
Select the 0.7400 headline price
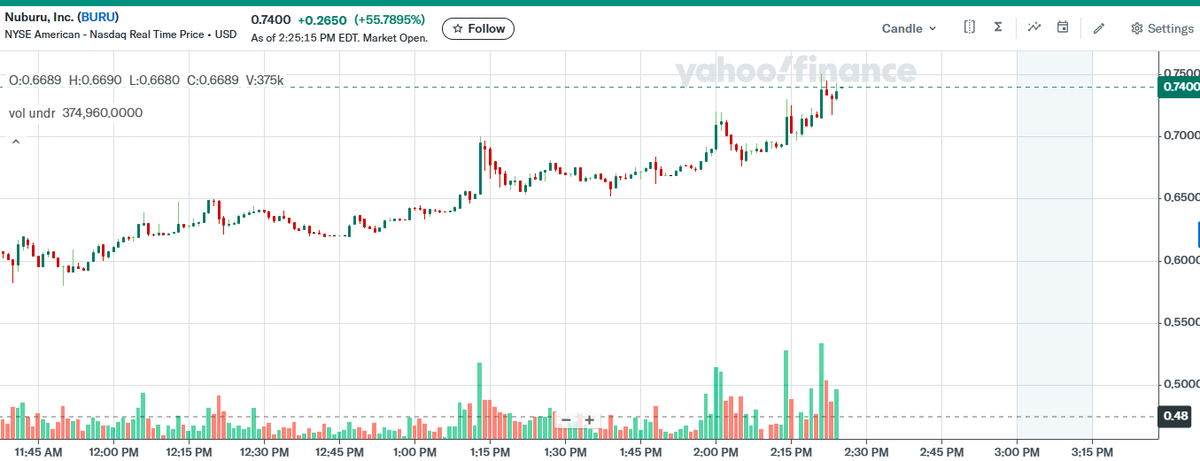tap(269, 19)
